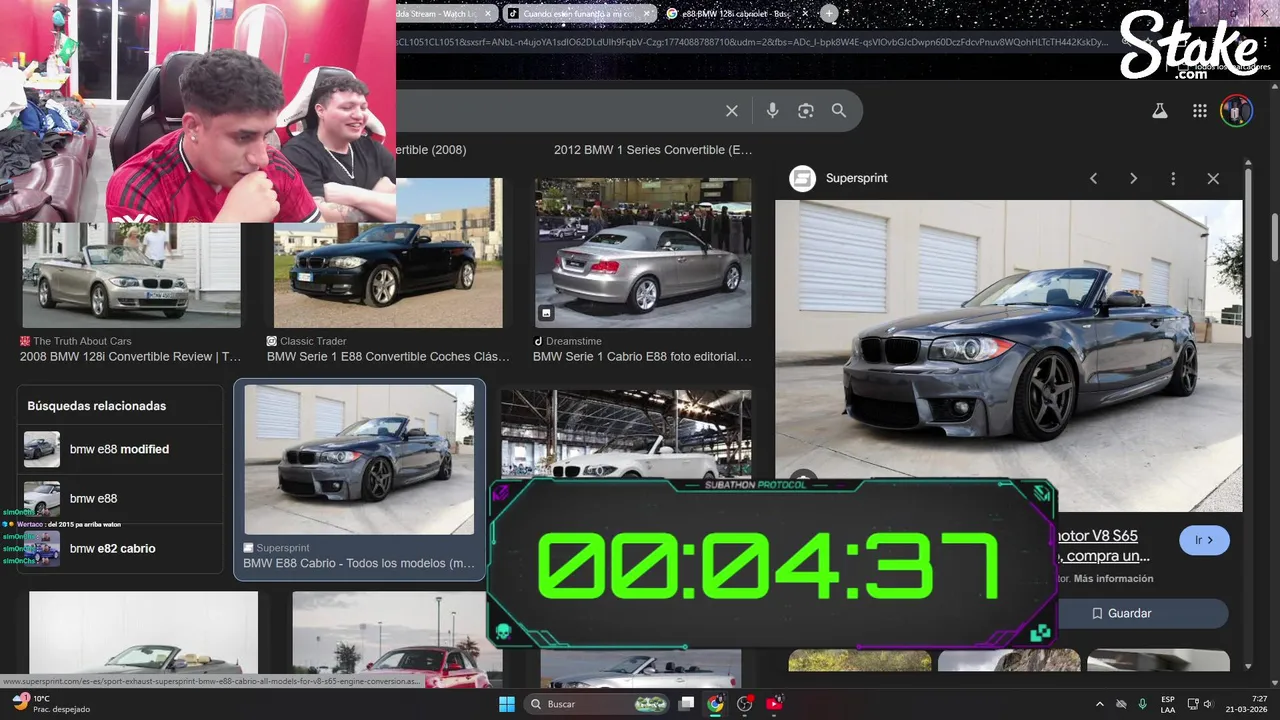Go to next image in preview panel
Viewport: 1280px width, 720px height.
pyautogui.click(x=1133, y=178)
